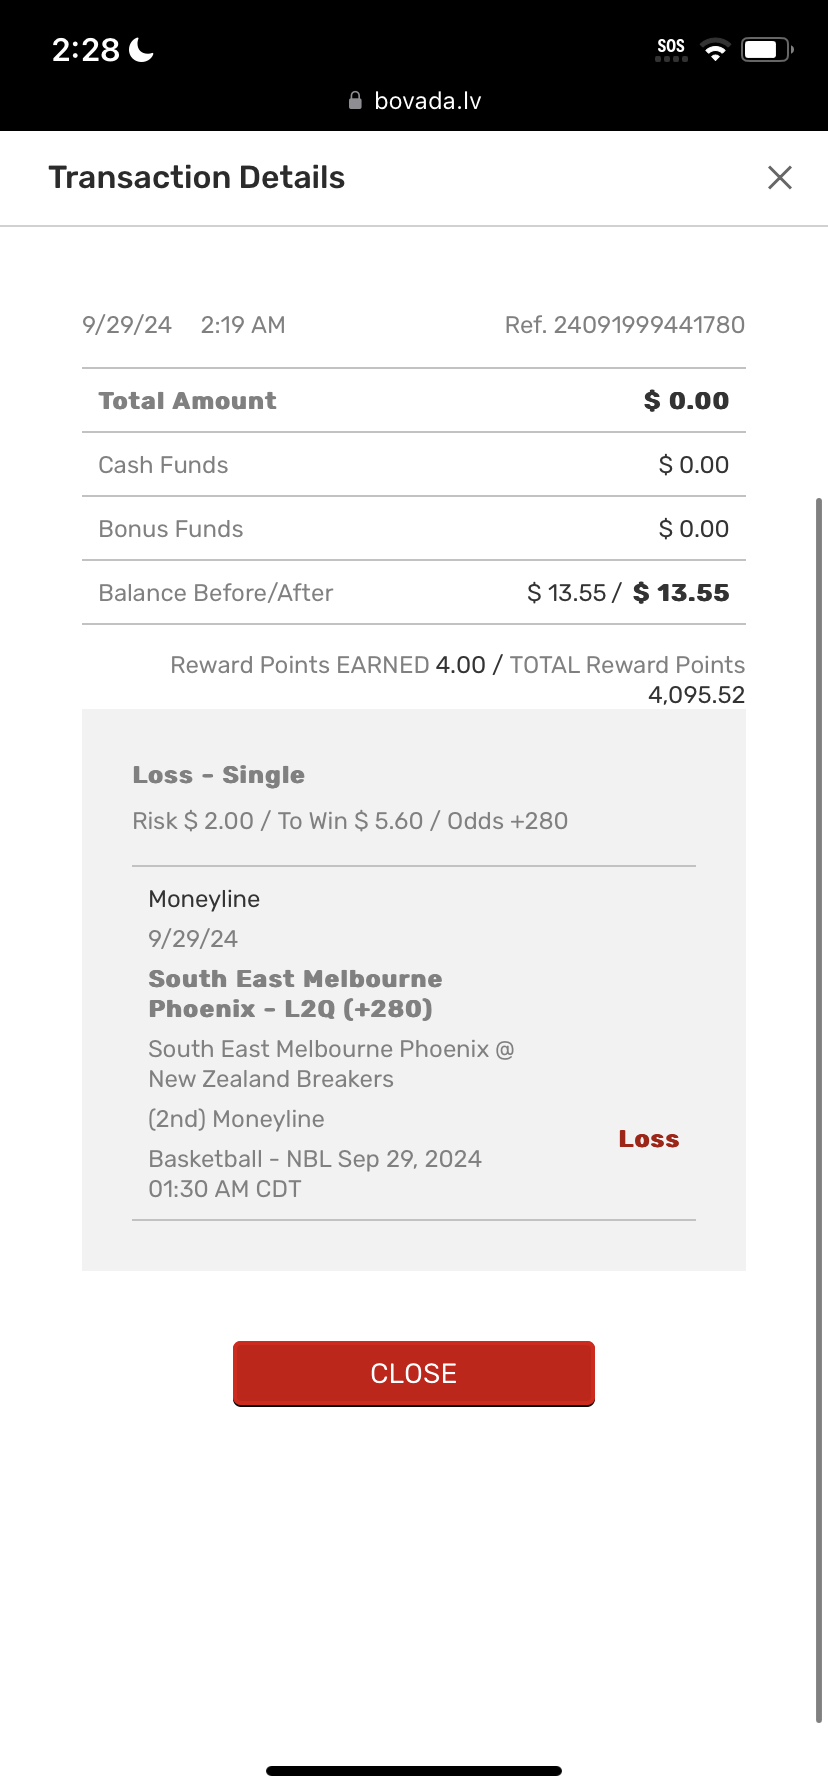Viewport: 828px width, 1792px height.
Task: Tap the Total Amount row
Action: pyautogui.click(x=414, y=401)
